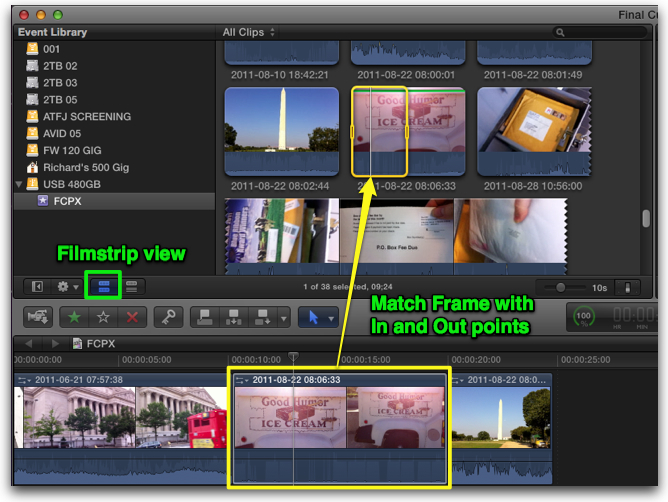Choose the Select arrow tool

click(313, 317)
